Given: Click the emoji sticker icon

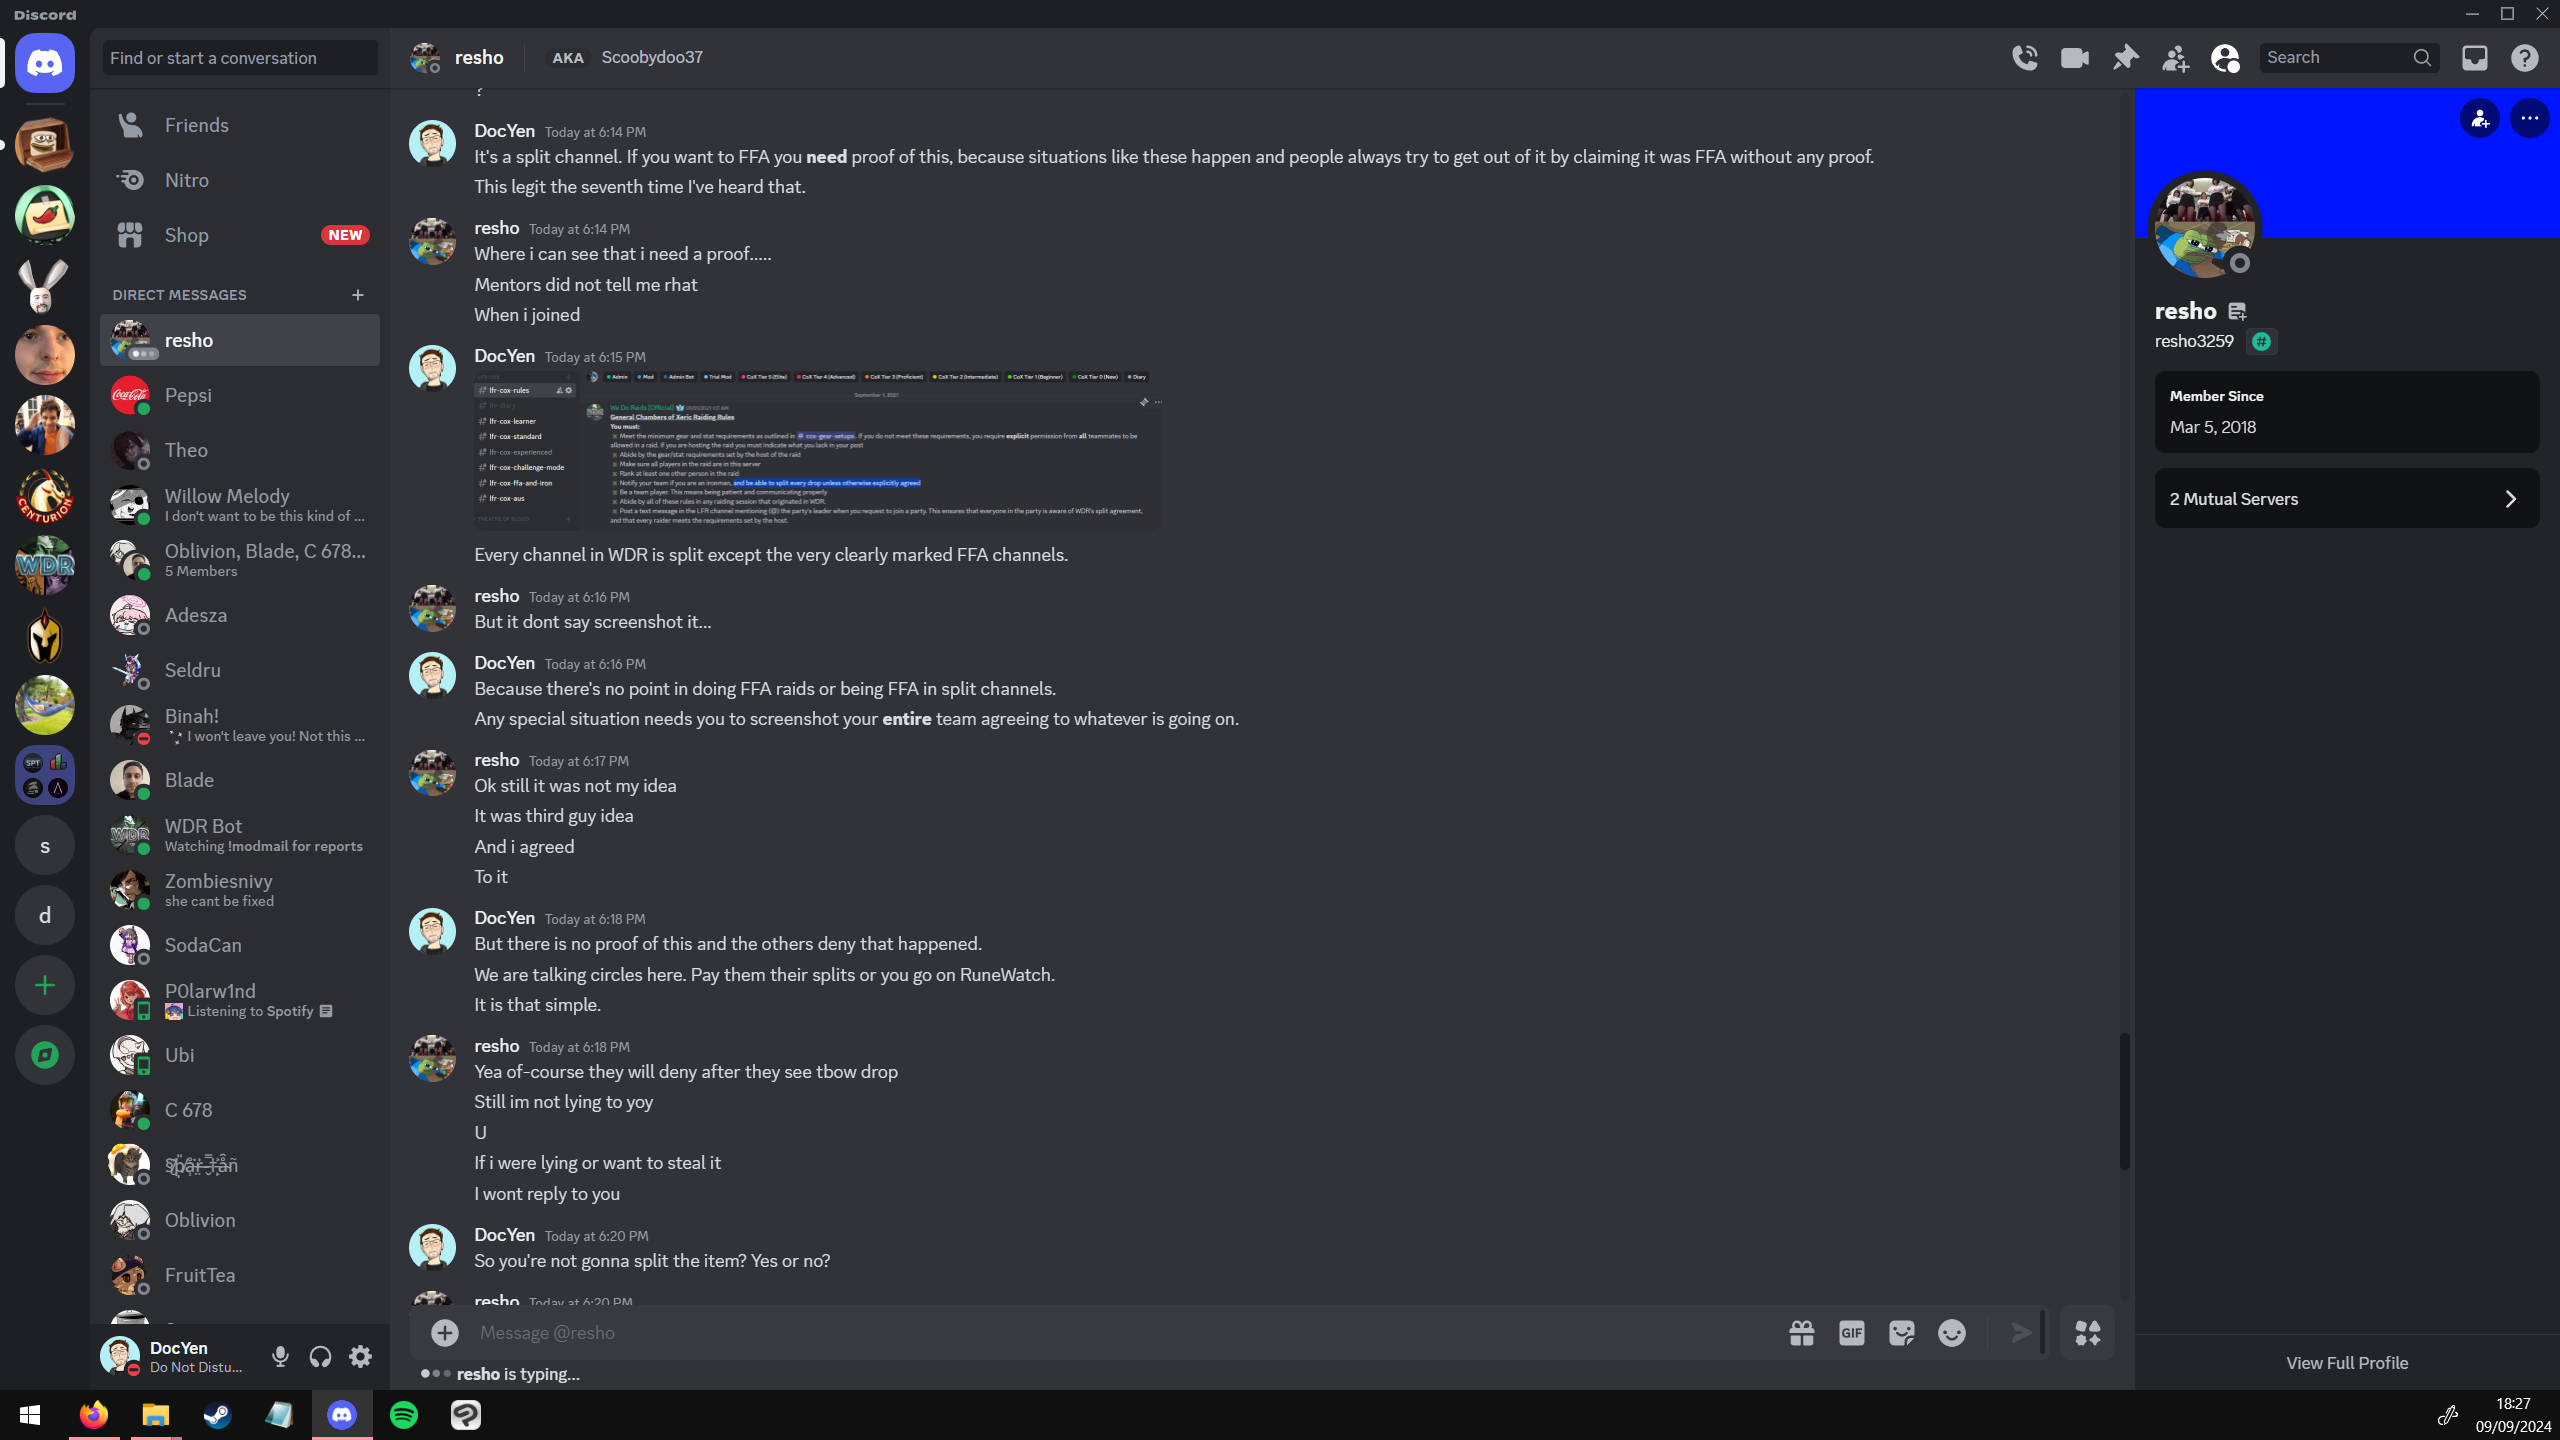Looking at the screenshot, I should [1902, 1331].
